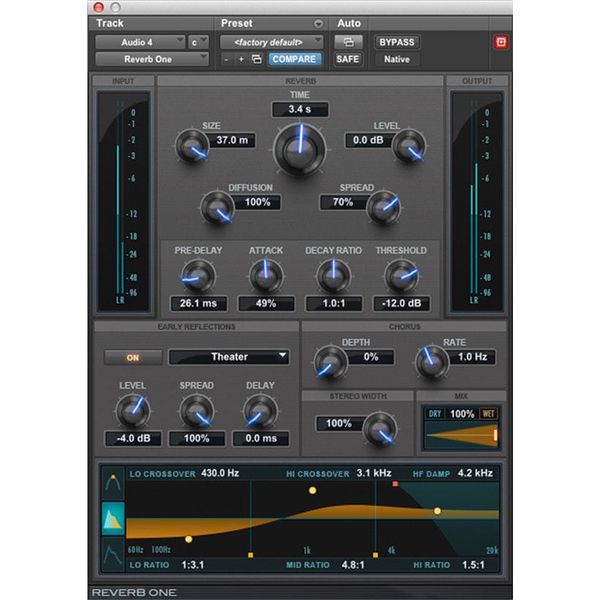Viewport: 600px width, 600px height.
Task: Click the Hi Ratio yellow graph point
Action: (437, 511)
